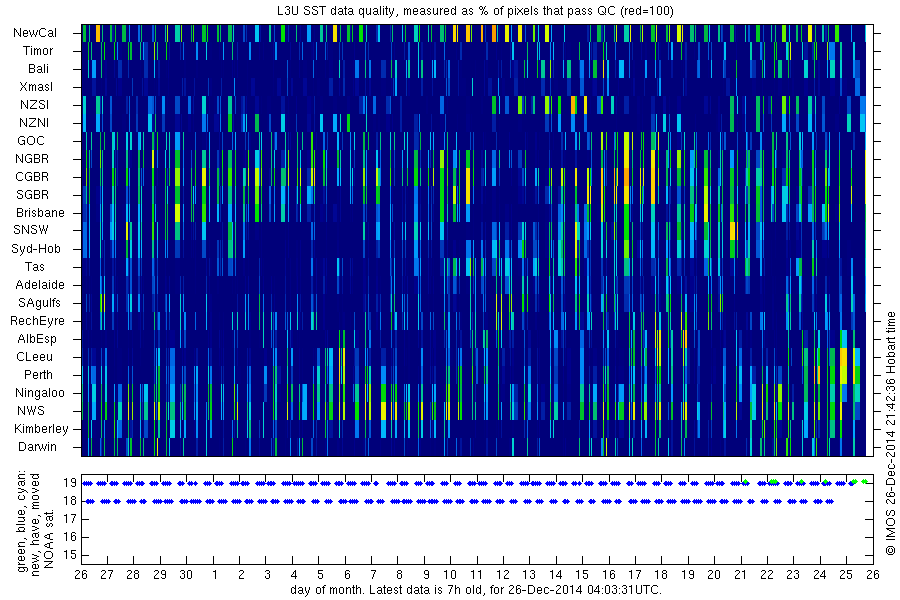This screenshot has height=600, width=900.
Task: Click the NZSI row label
Action: pyautogui.click(x=34, y=104)
